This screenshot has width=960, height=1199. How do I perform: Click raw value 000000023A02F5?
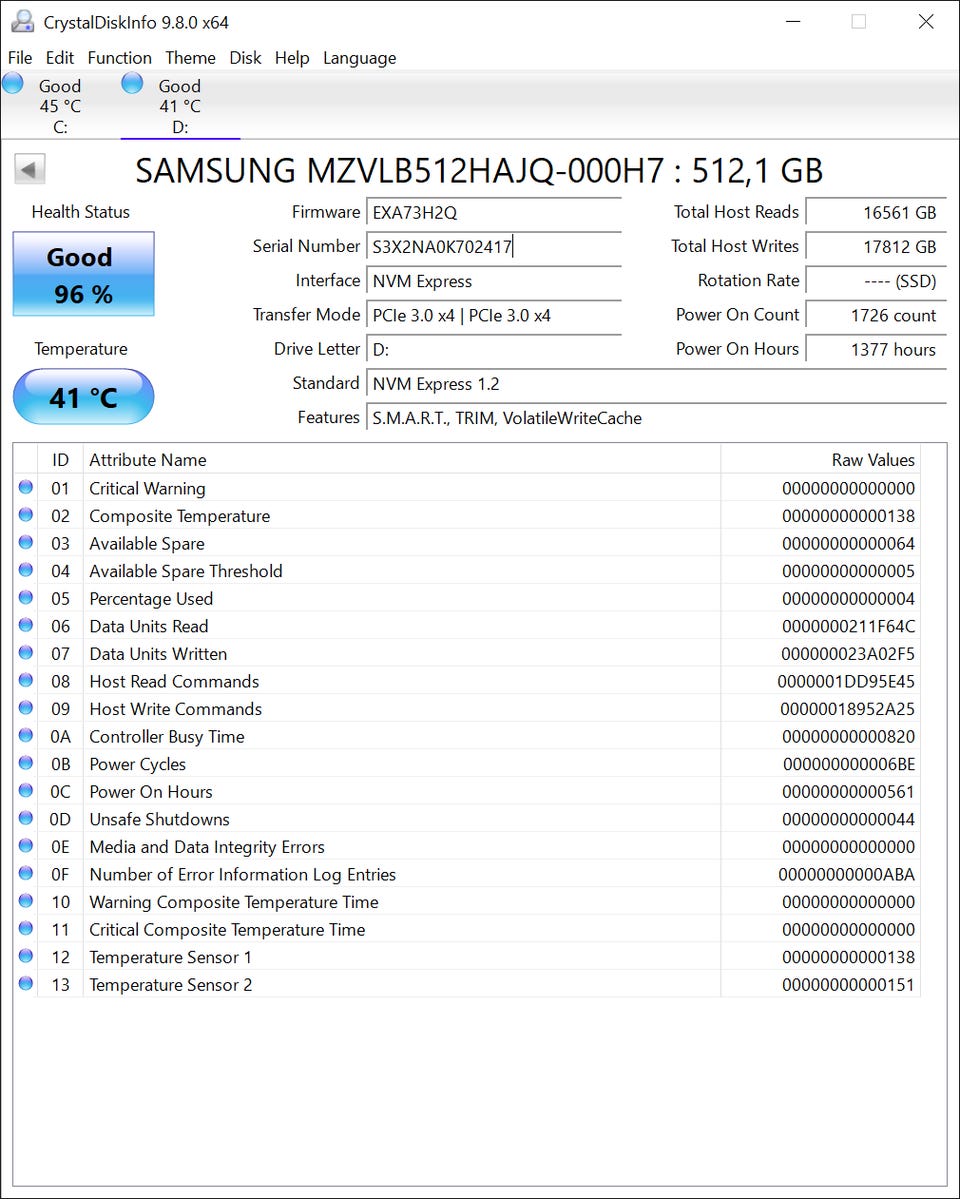(848, 654)
